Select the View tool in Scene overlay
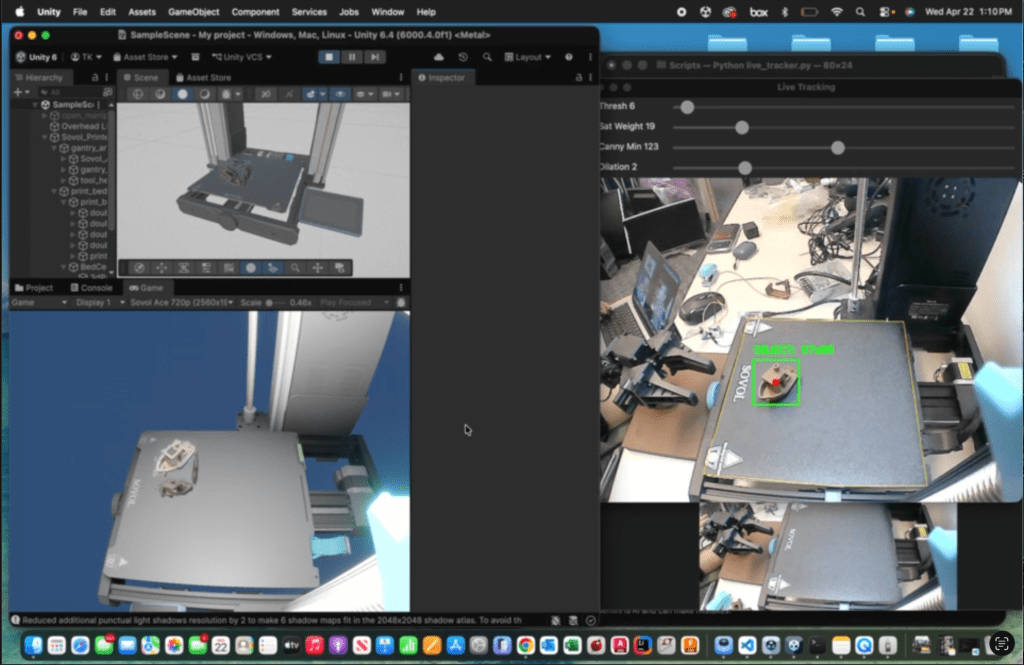The width and height of the screenshot is (1024, 665). coord(139,268)
